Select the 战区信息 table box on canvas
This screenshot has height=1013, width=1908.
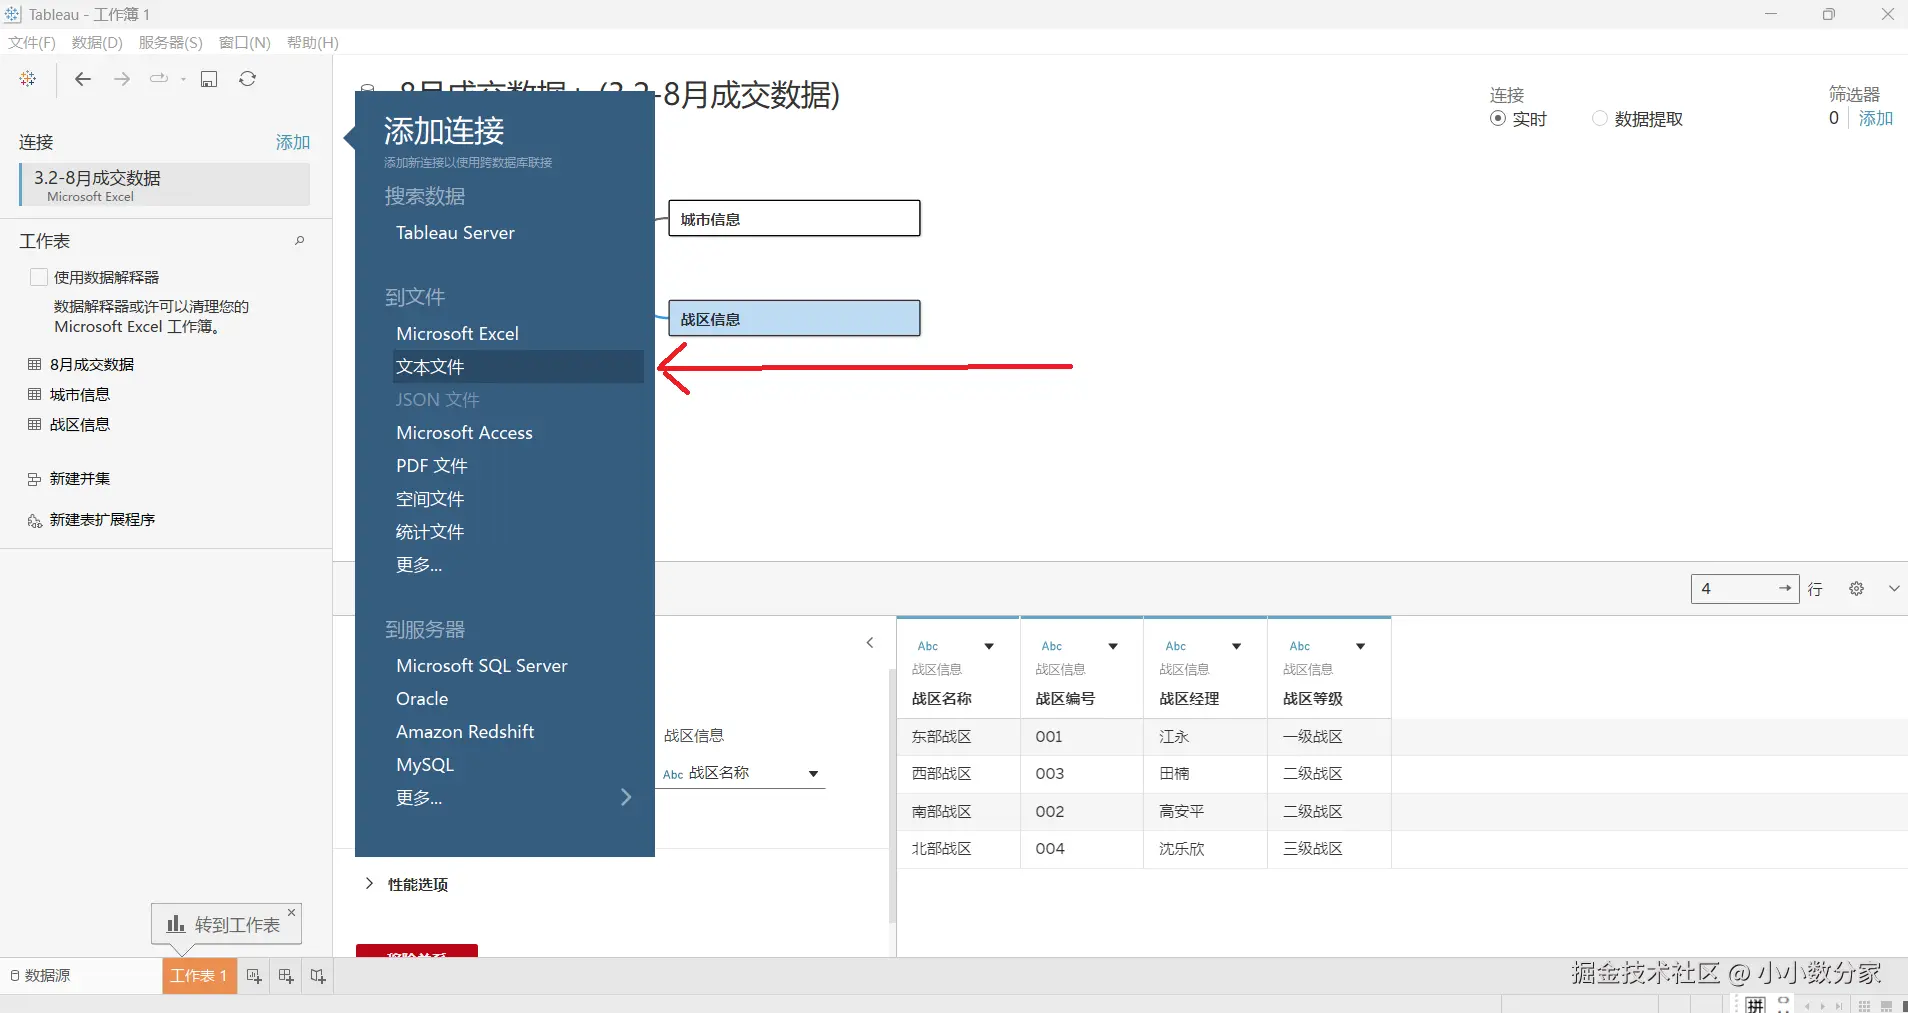click(x=794, y=319)
